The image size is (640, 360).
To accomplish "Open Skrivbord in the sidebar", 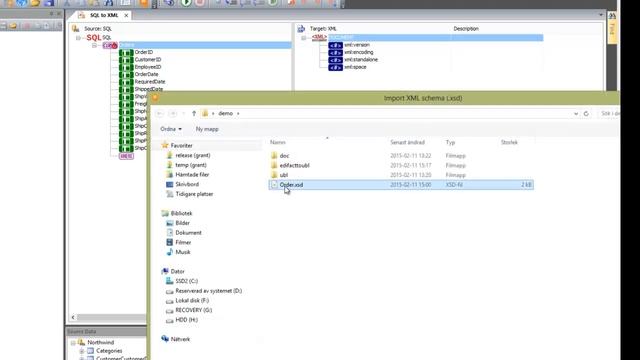I will pos(187,184).
